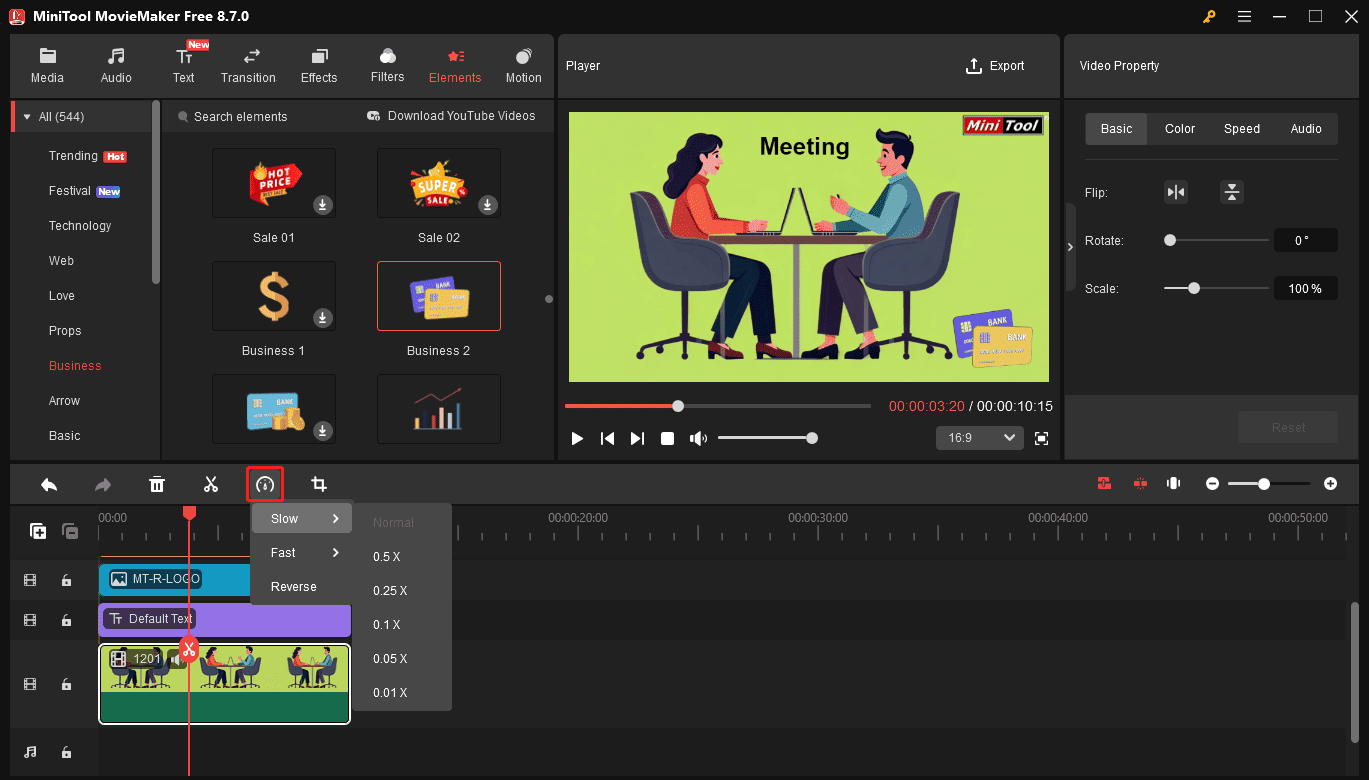Seek on the player progress bar
The height and width of the screenshot is (780, 1369).
pos(718,406)
